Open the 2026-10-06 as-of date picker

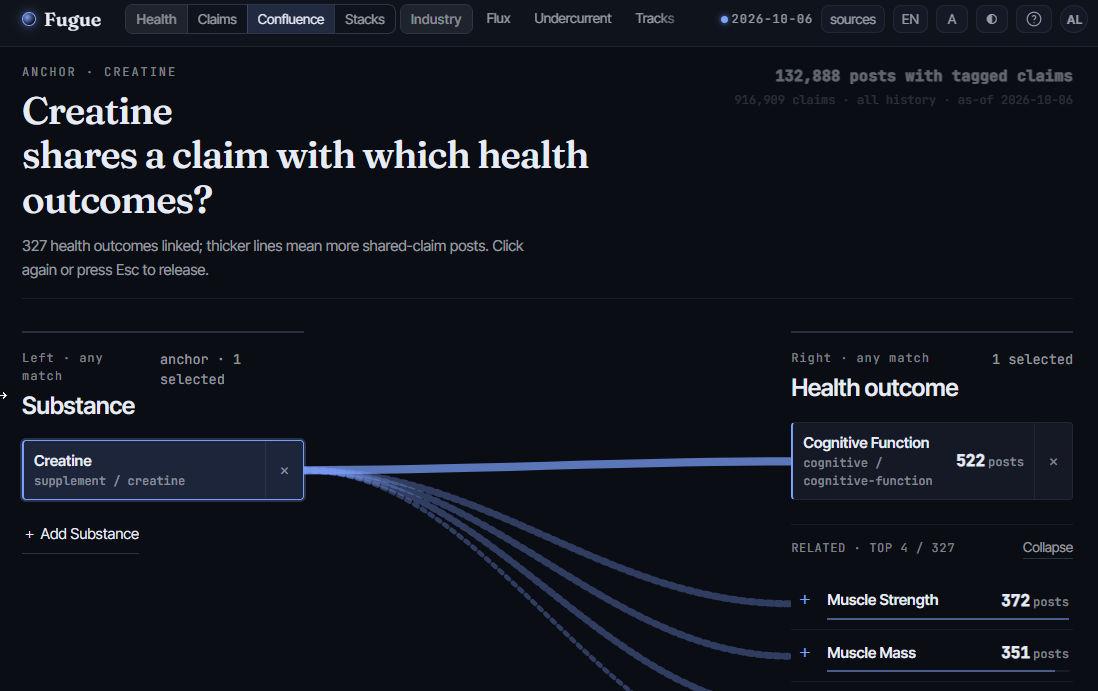pyautogui.click(x=766, y=19)
